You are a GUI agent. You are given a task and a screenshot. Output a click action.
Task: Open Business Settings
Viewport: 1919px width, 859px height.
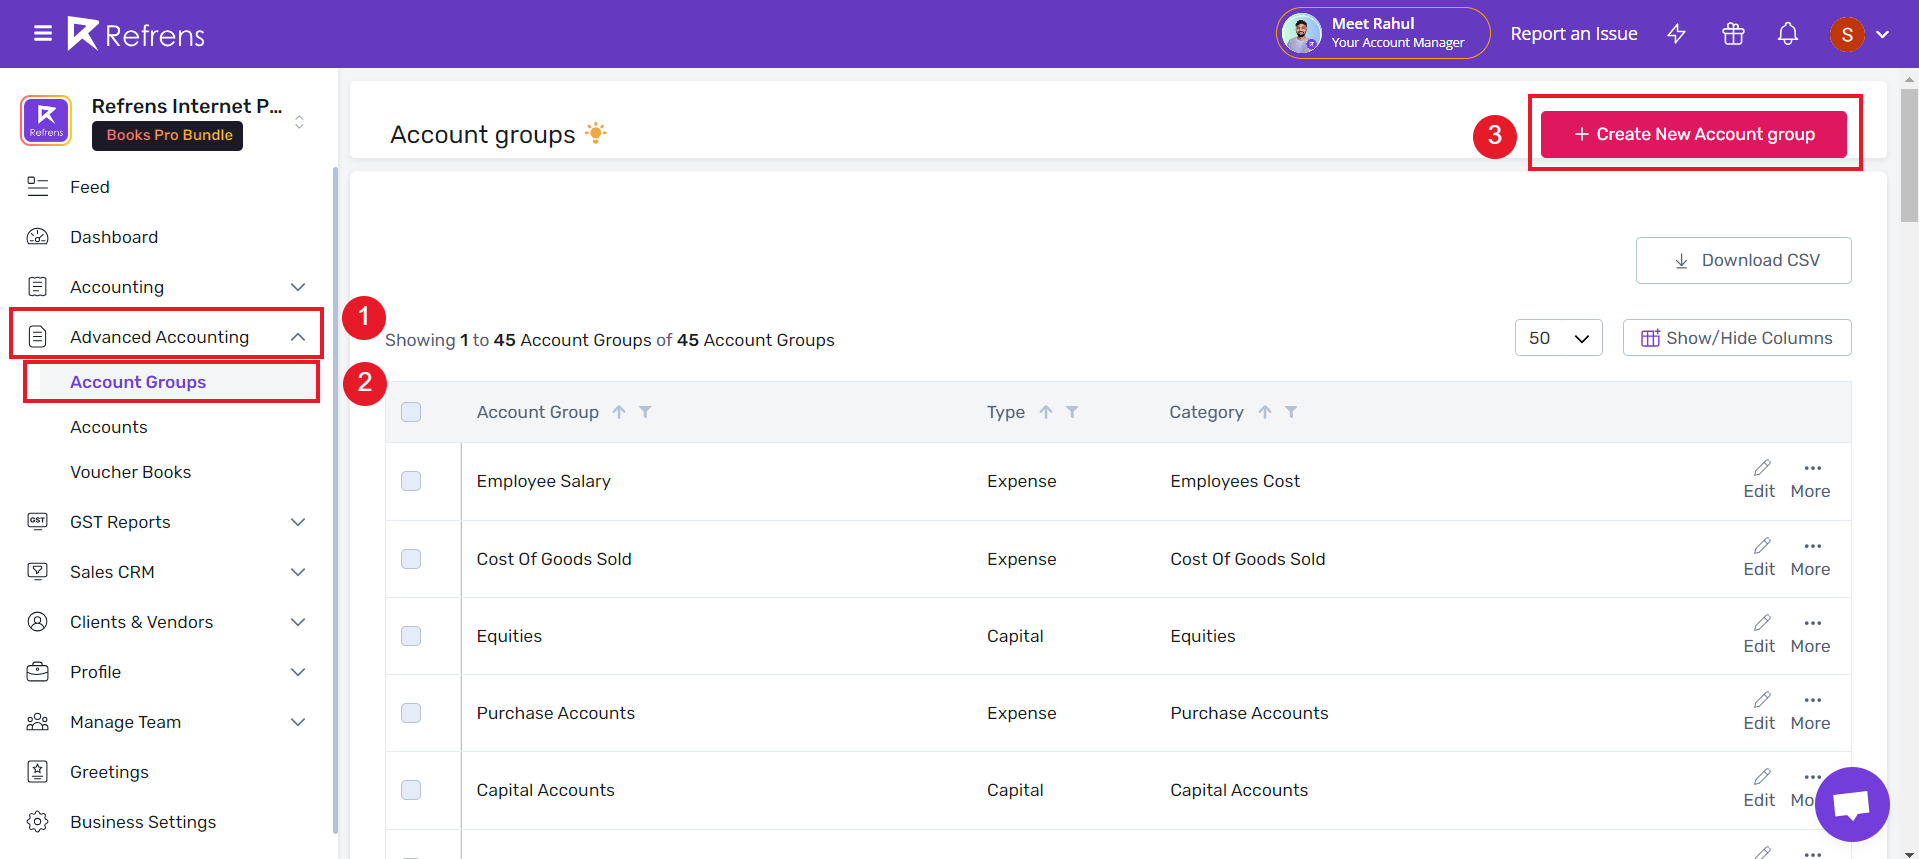click(x=143, y=822)
